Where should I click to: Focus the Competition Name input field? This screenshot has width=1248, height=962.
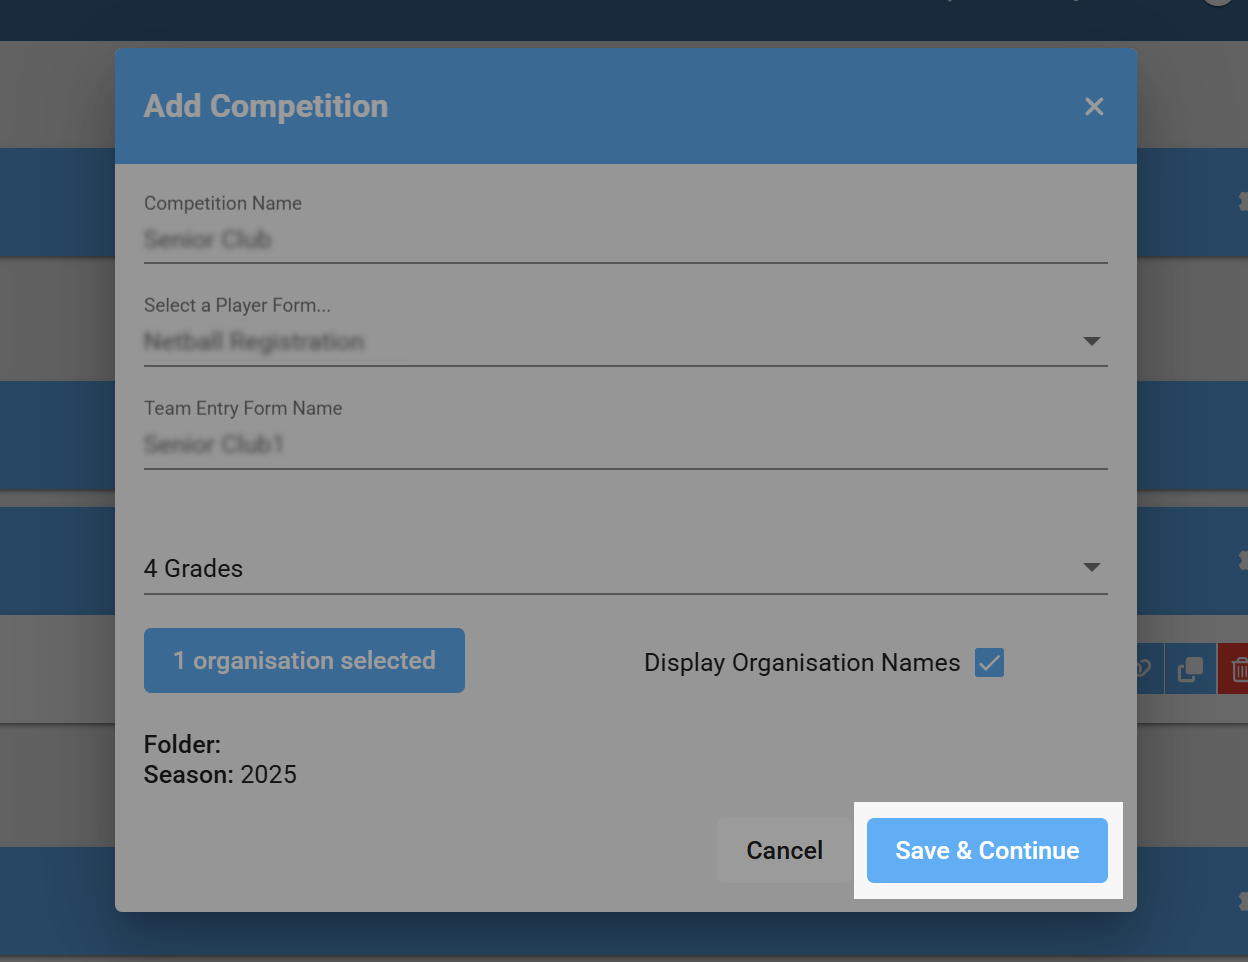(x=625, y=240)
